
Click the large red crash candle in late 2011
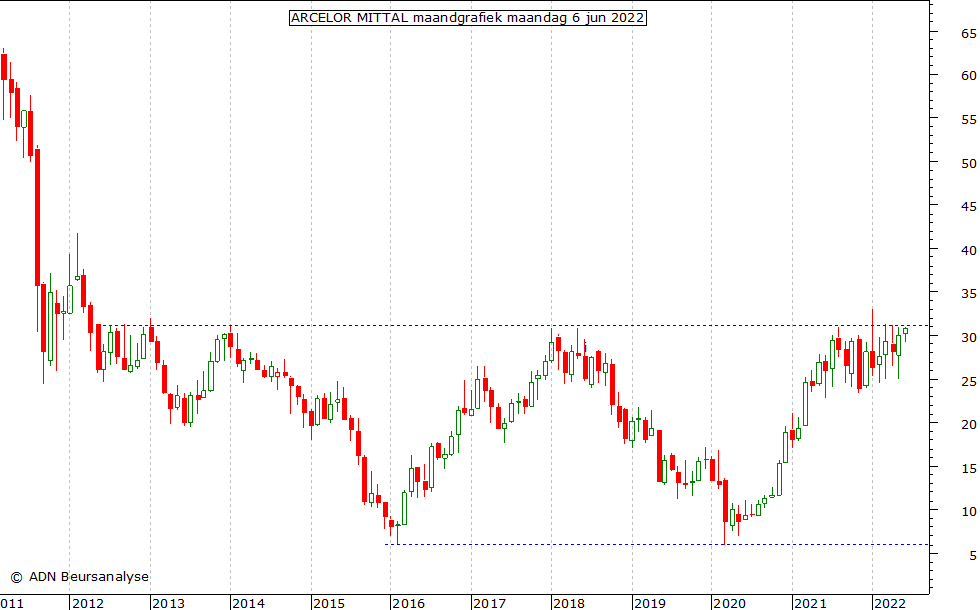point(38,217)
